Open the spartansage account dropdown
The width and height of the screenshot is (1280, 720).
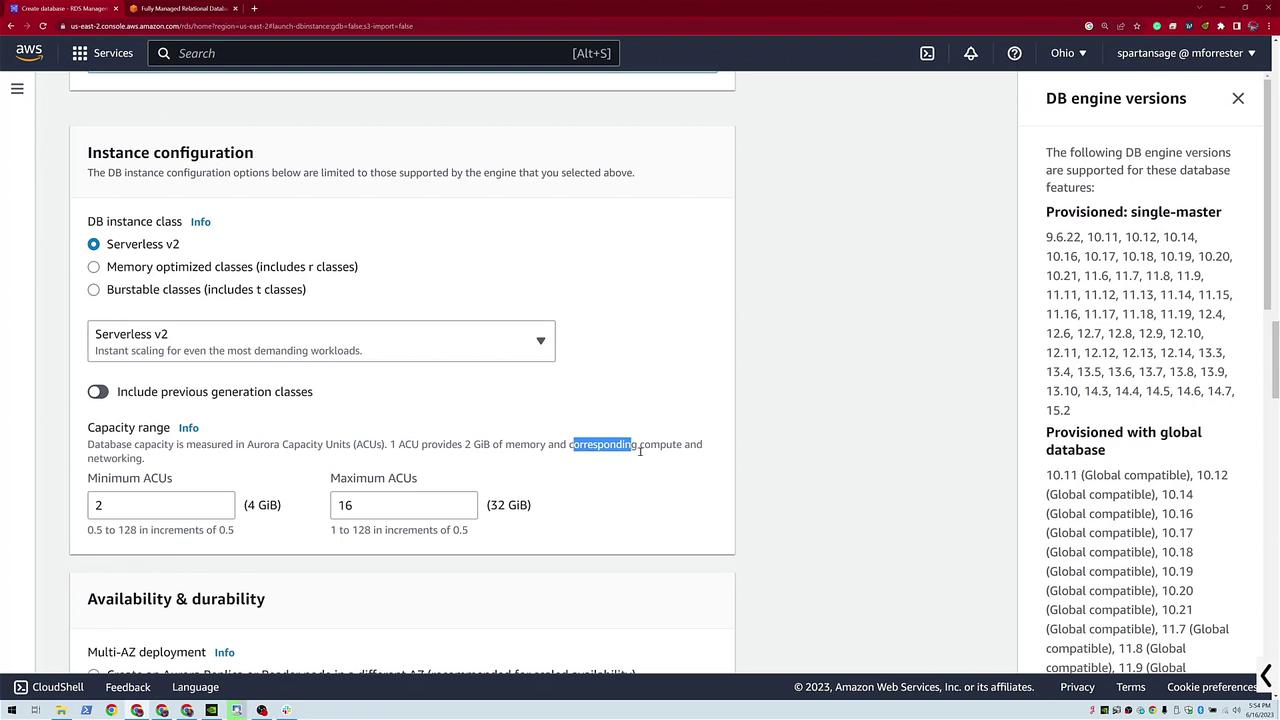[x=1186, y=53]
